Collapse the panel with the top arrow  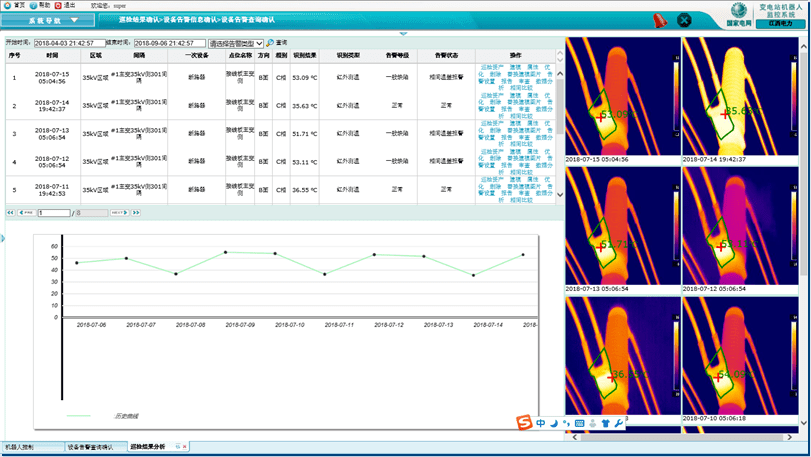404,34
